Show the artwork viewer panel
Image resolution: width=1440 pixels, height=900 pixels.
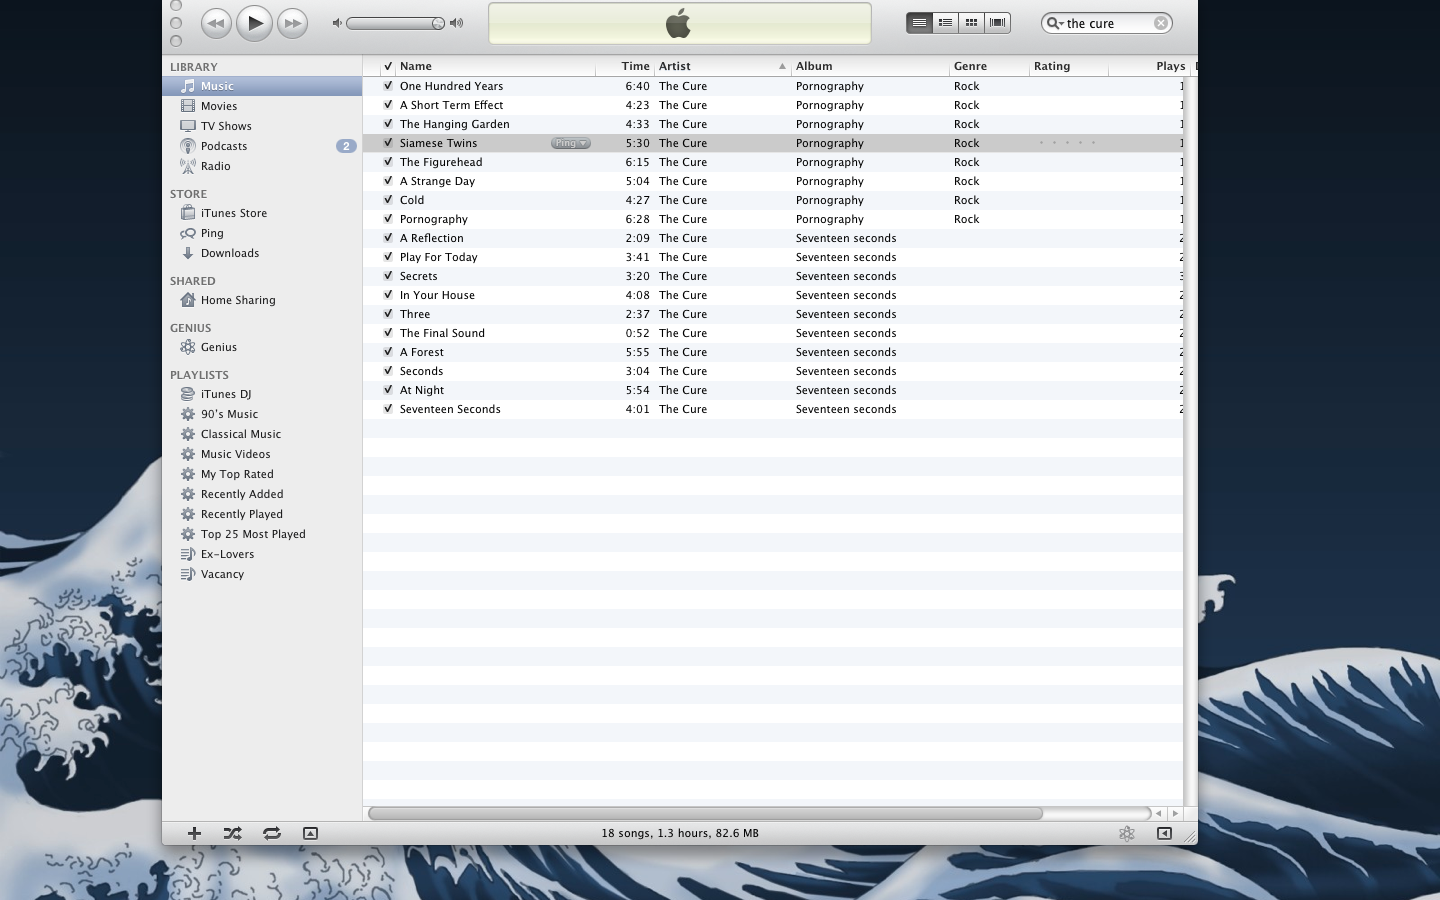pyautogui.click(x=310, y=833)
